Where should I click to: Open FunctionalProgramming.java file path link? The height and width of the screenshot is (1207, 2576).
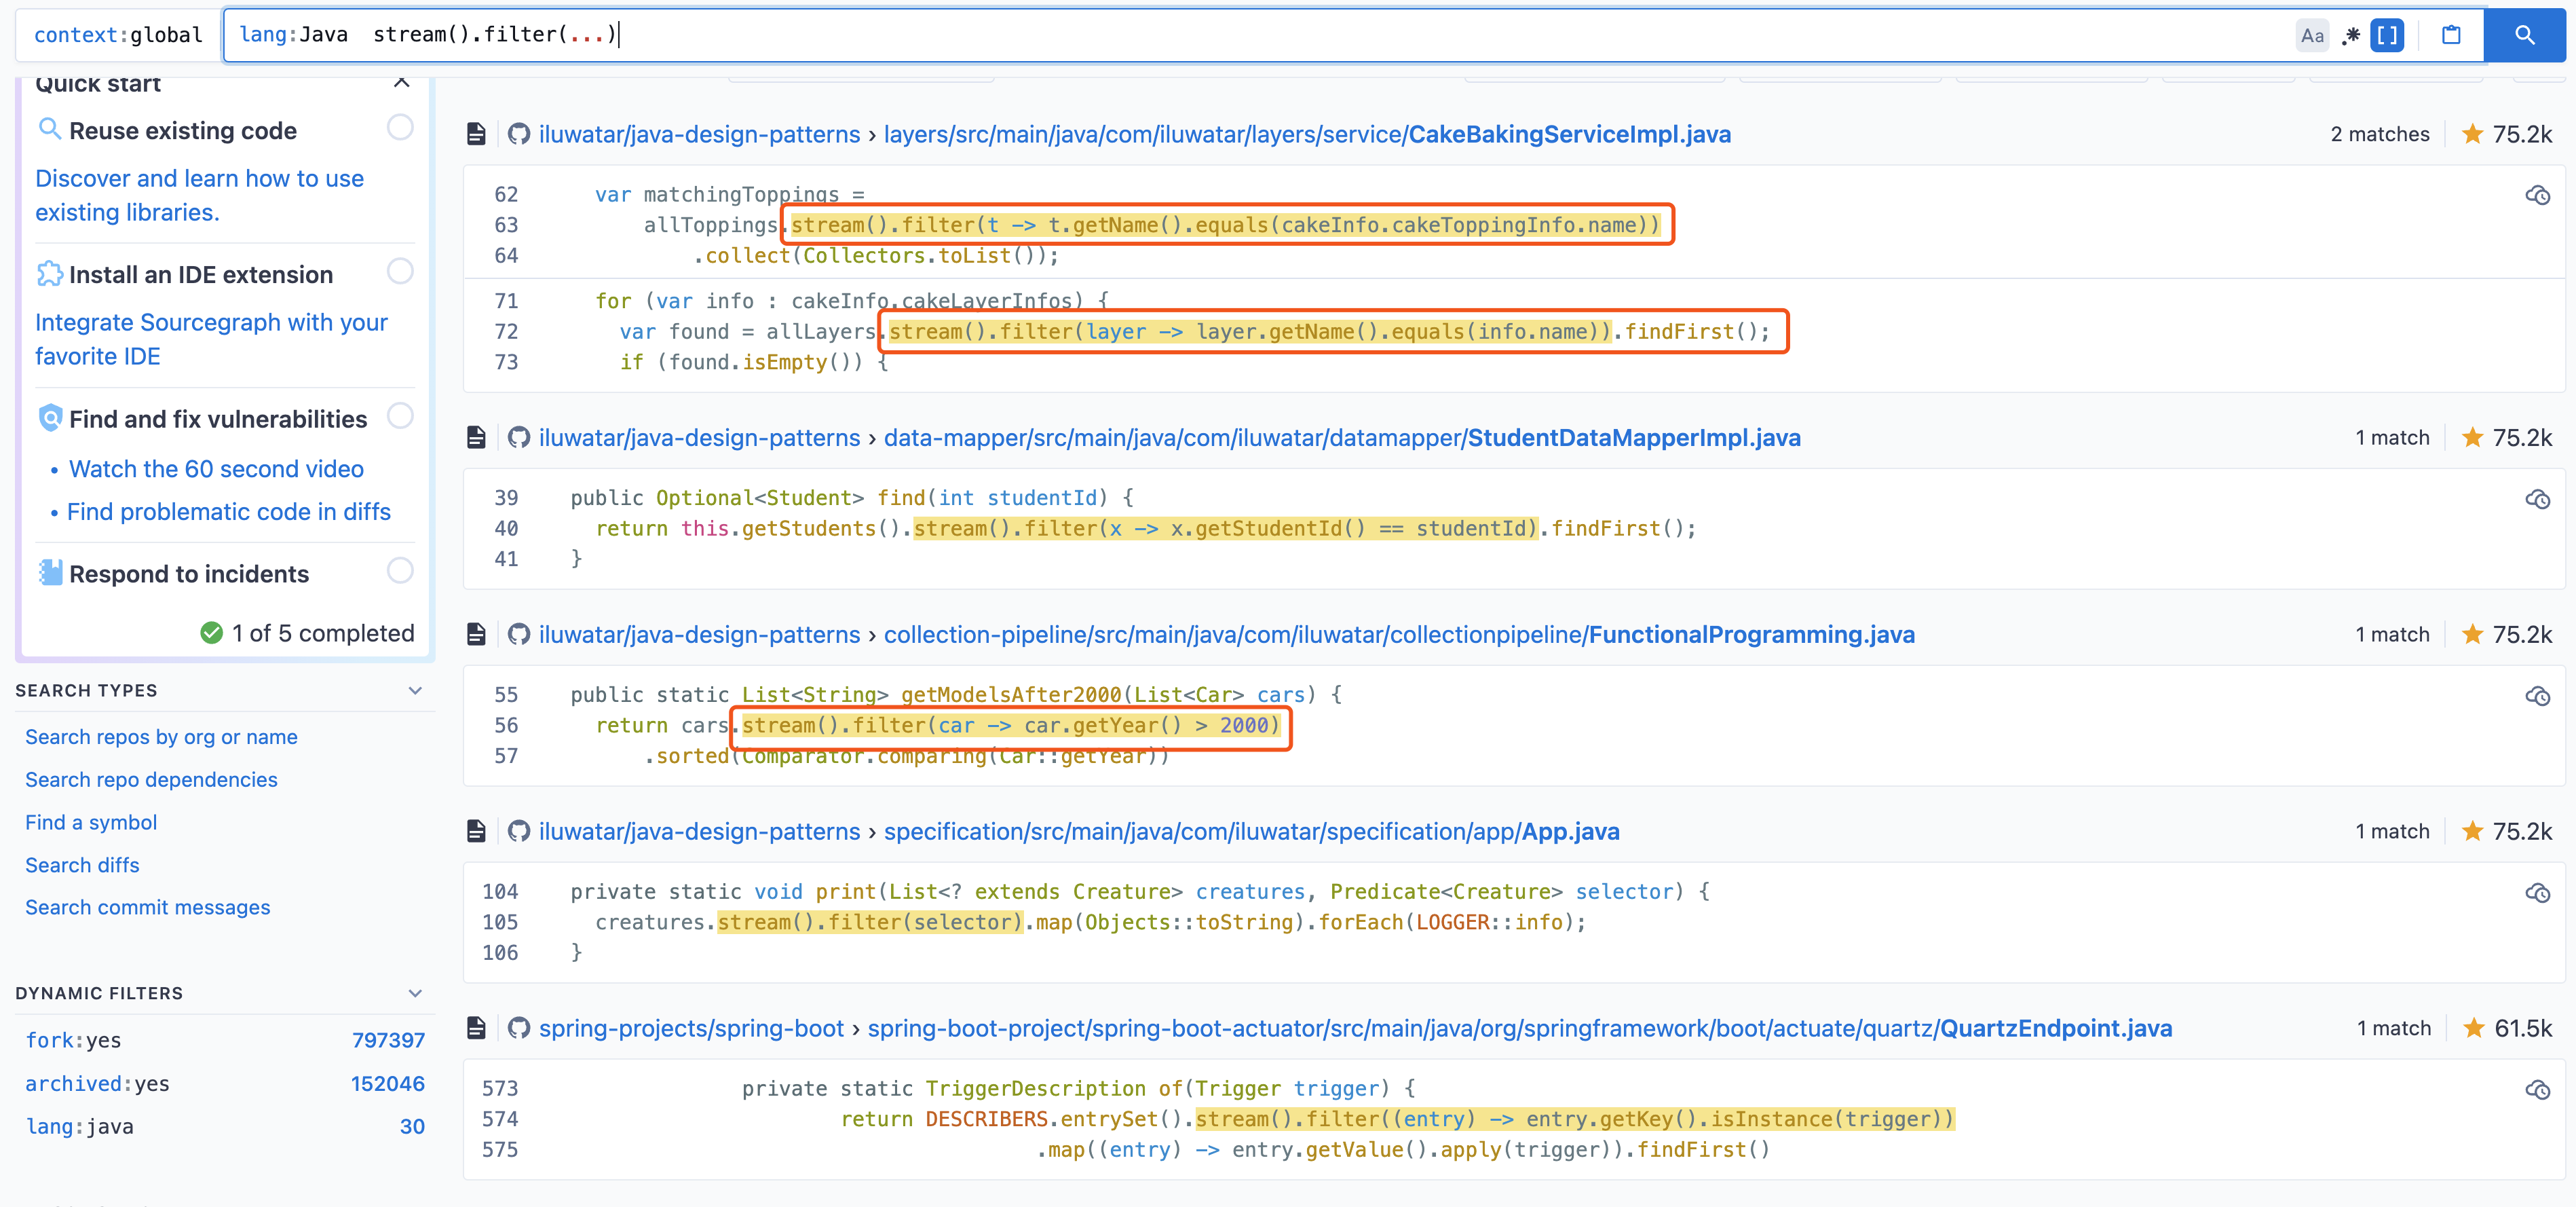pyautogui.click(x=1399, y=635)
